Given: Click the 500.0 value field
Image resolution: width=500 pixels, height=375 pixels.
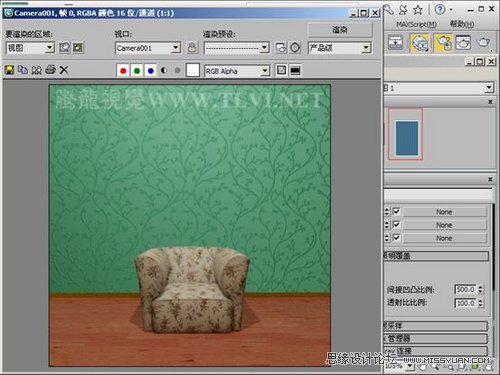Looking at the screenshot, I should tap(465, 289).
